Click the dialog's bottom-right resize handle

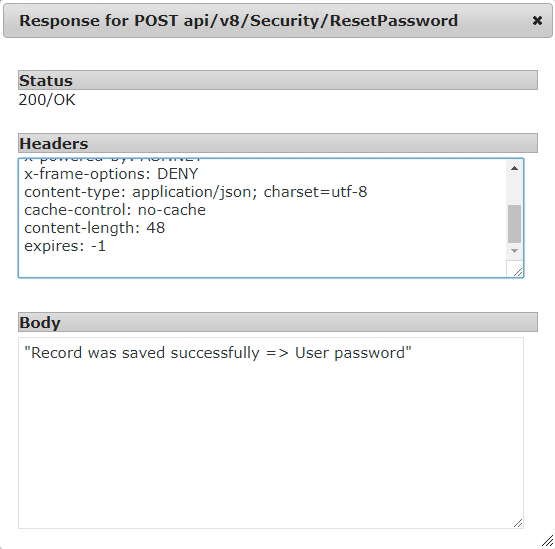[547, 541]
